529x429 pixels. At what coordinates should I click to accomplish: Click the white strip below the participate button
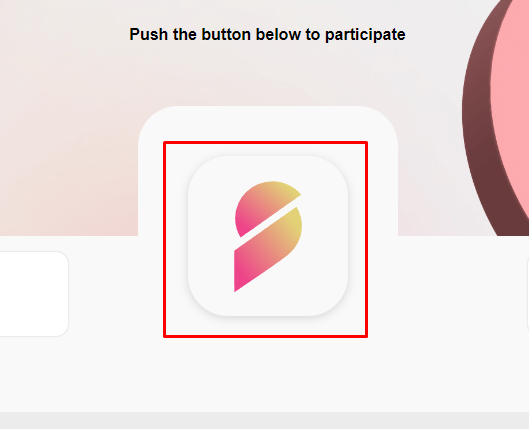(264, 374)
